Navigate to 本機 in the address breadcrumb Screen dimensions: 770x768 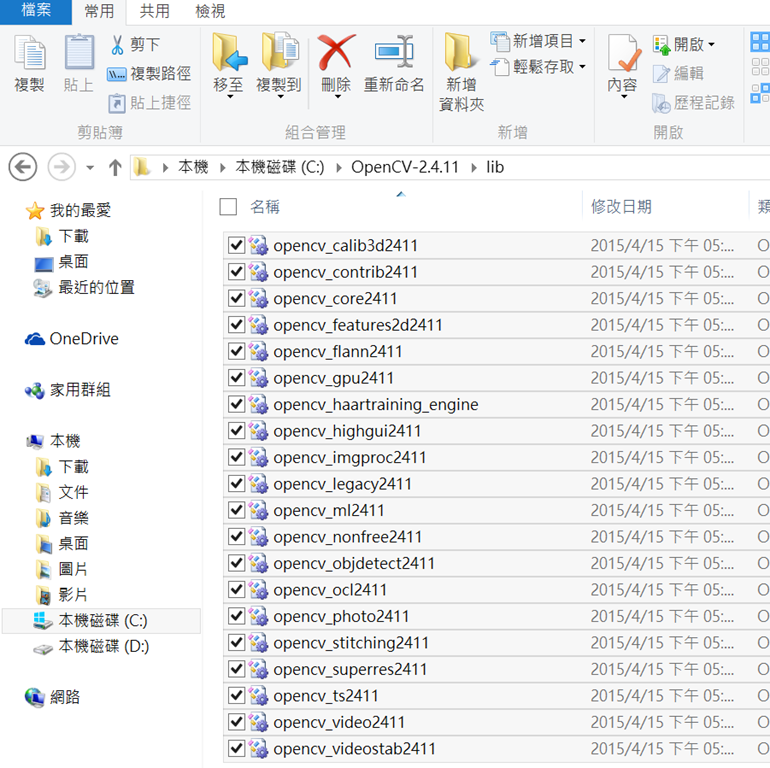click(x=193, y=167)
